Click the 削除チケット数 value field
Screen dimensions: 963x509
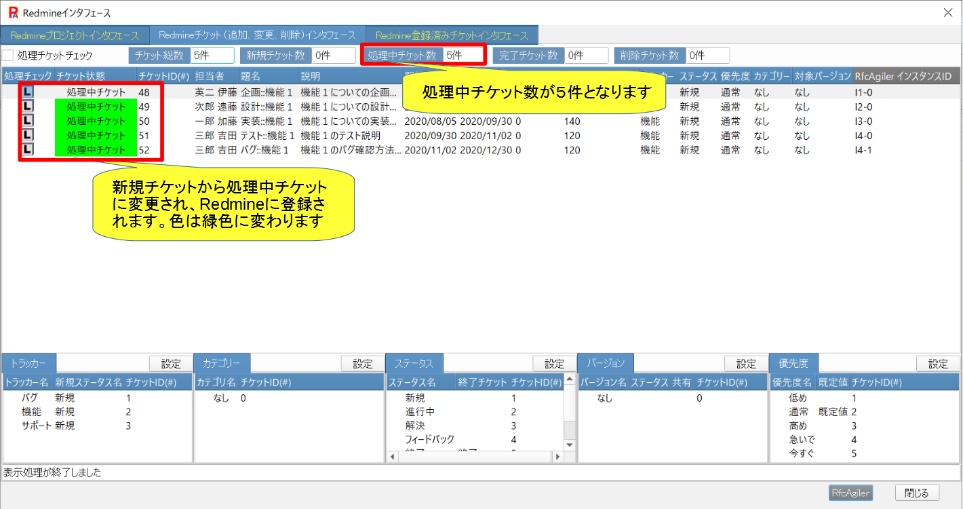click(708, 55)
